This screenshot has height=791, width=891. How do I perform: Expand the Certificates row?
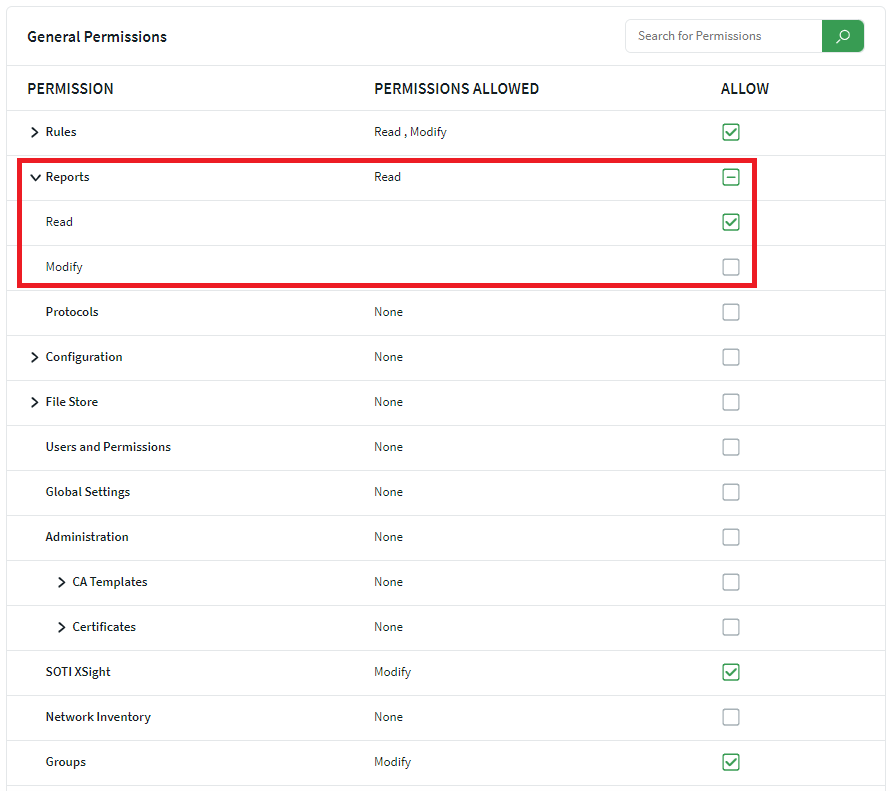click(x=61, y=627)
